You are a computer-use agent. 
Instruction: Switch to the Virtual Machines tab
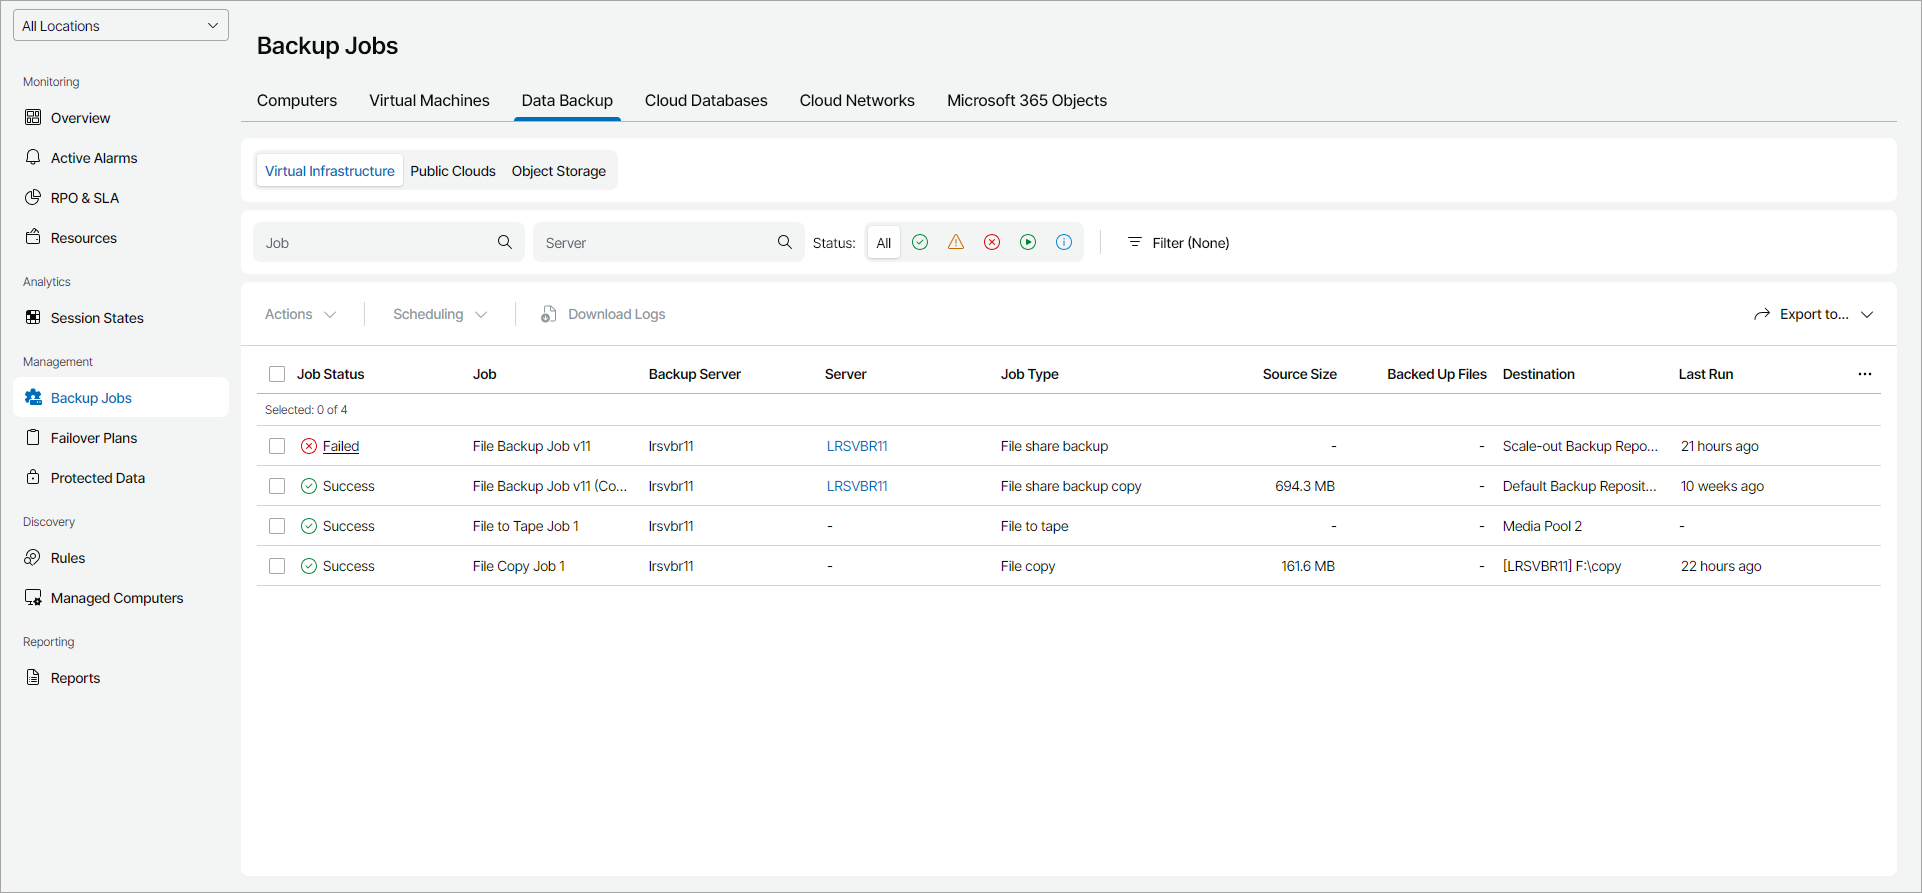[x=429, y=100]
